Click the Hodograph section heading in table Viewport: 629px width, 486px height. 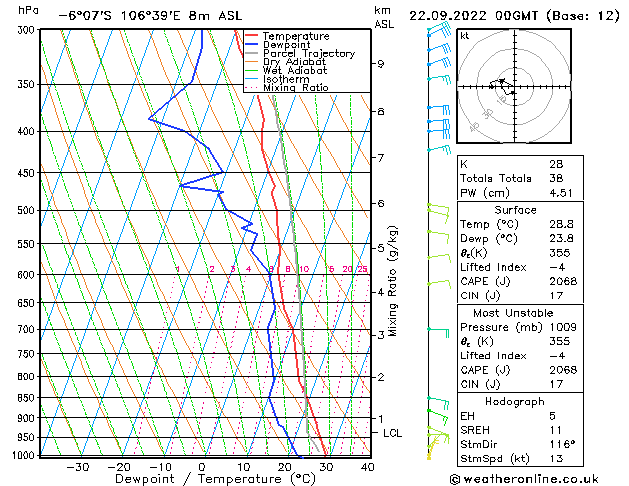(515, 402)
